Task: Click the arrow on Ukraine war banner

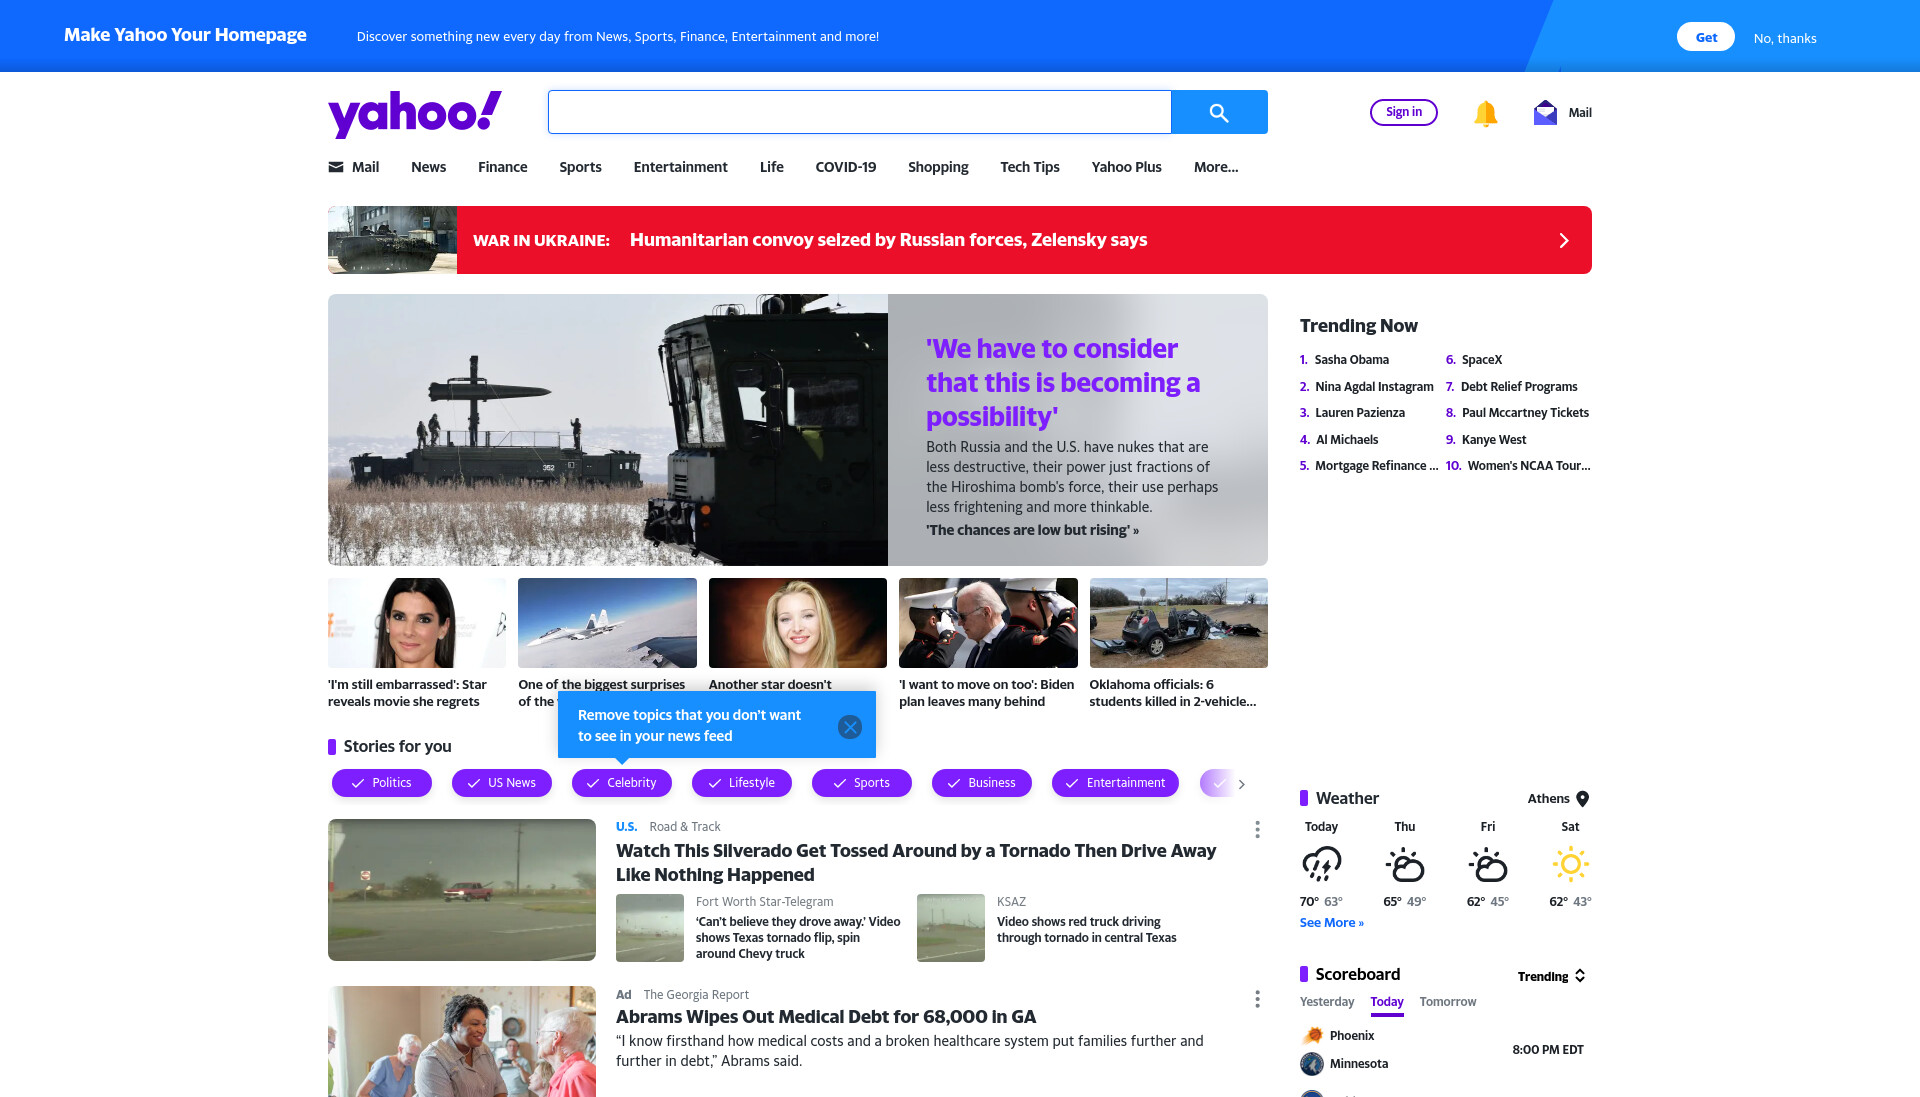Action: (1564, 241)
